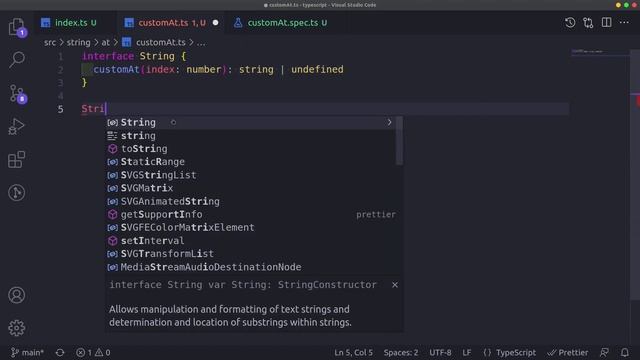Viewport: 640px width, 360px height.
Task: Select the SVGAnimatedString suggestion
Action: pyautogui.click(x=250, y=201)
